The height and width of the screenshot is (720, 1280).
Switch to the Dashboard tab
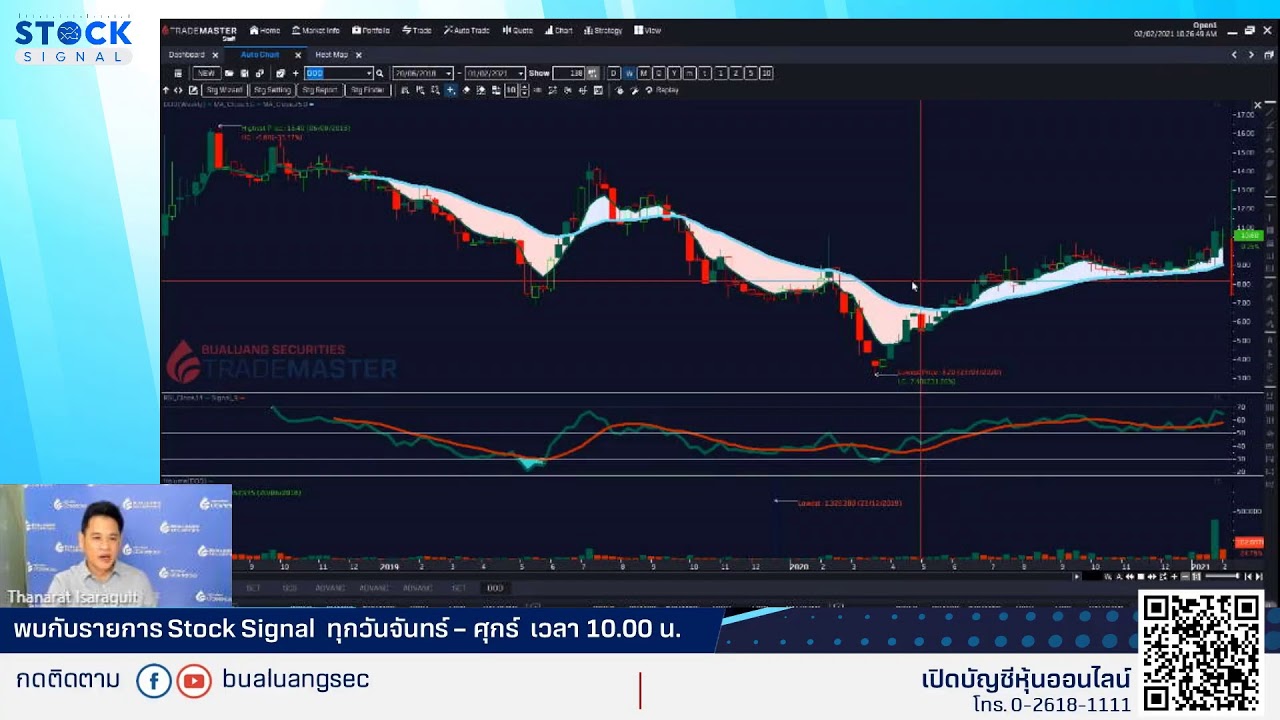click(x=187, y=55)
